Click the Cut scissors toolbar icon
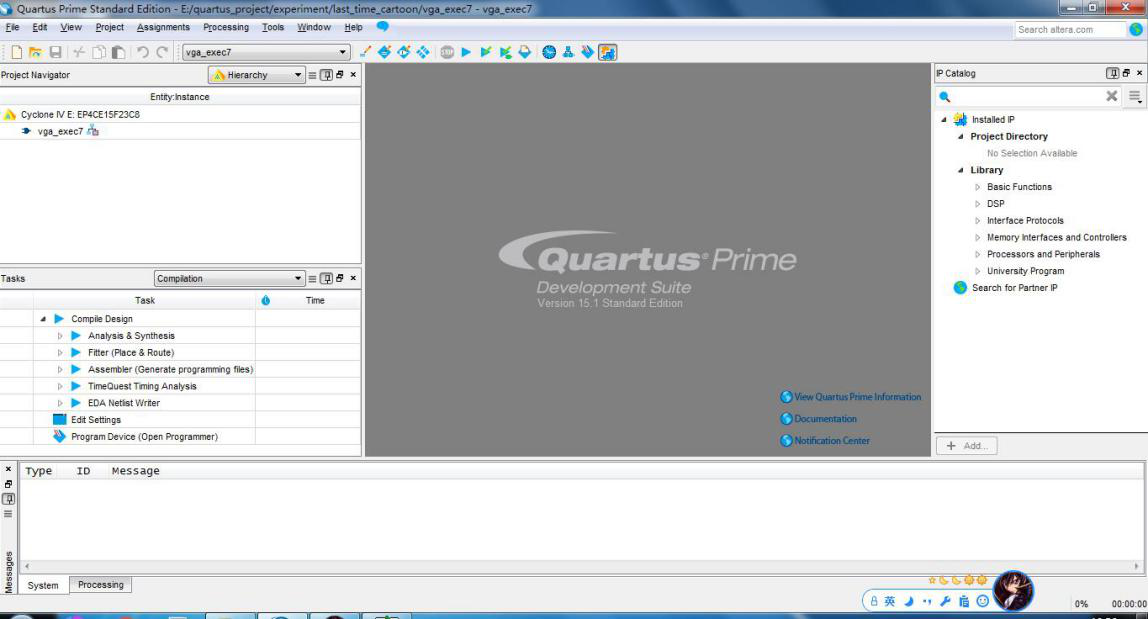The width and height of the screenshot is (1148, 619). point(79,52)
